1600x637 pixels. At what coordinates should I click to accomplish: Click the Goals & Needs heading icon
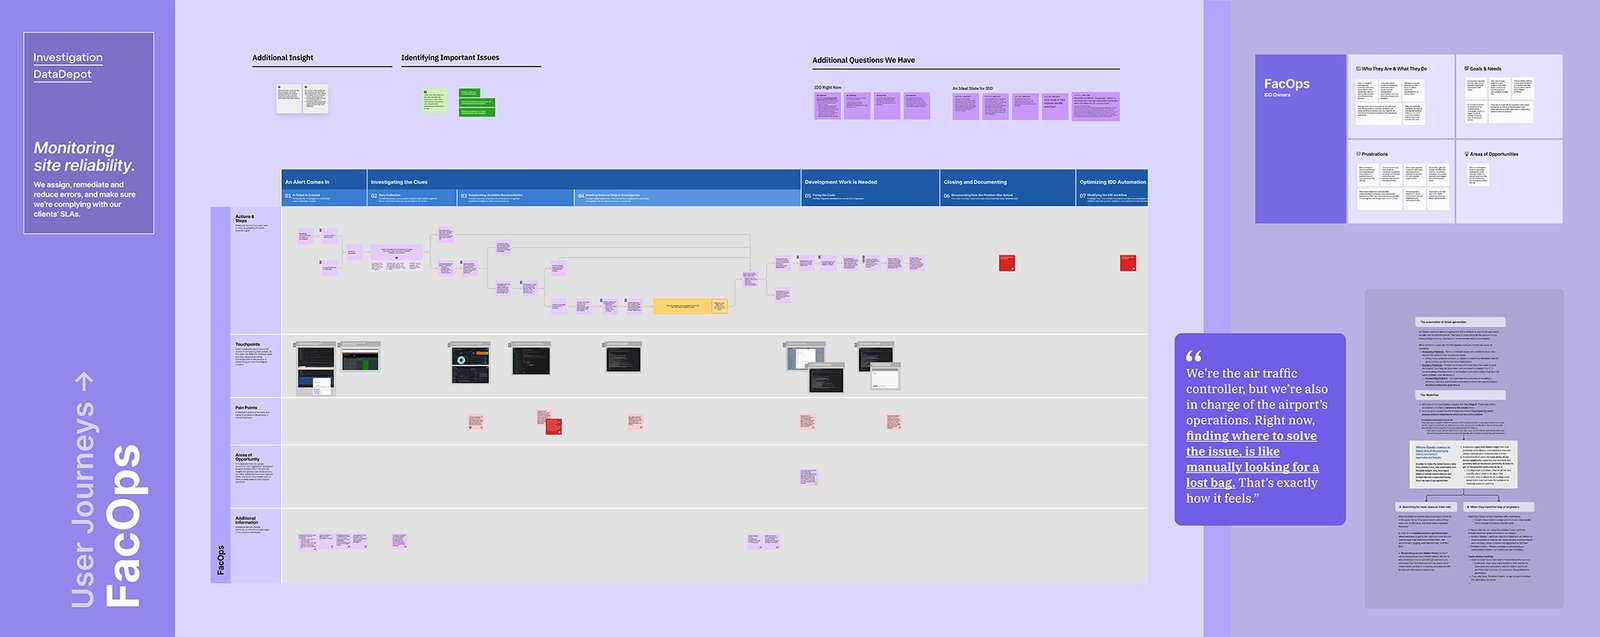coord(1467,69)
